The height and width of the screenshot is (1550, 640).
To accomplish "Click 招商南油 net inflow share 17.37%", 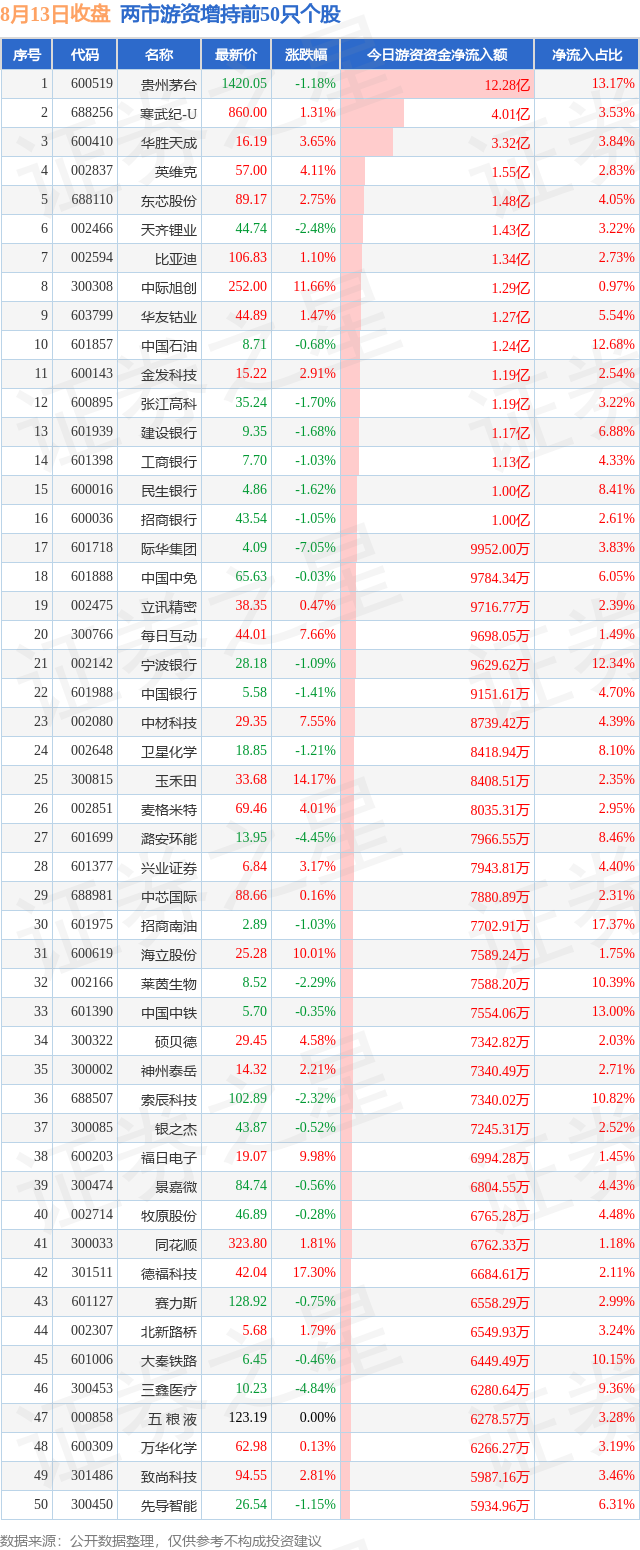I will click(613, 925).
